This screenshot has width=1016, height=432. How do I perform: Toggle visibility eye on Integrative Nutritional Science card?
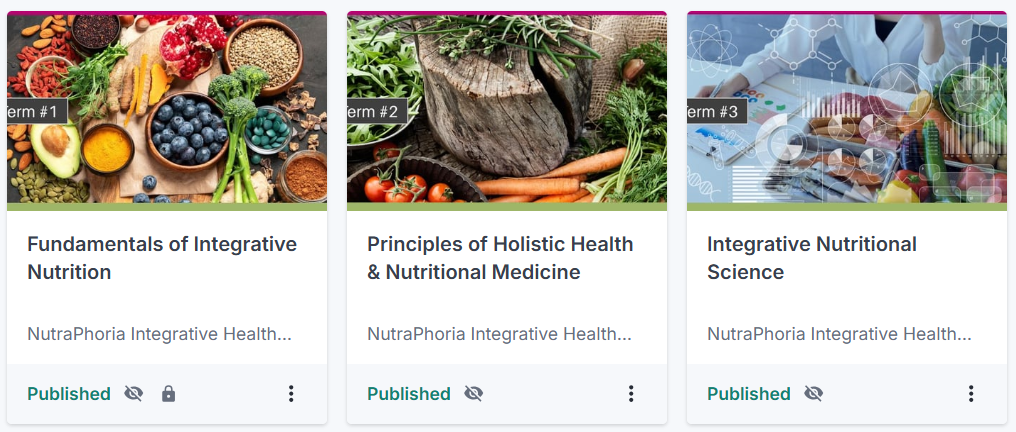click(x=813, y=394)
